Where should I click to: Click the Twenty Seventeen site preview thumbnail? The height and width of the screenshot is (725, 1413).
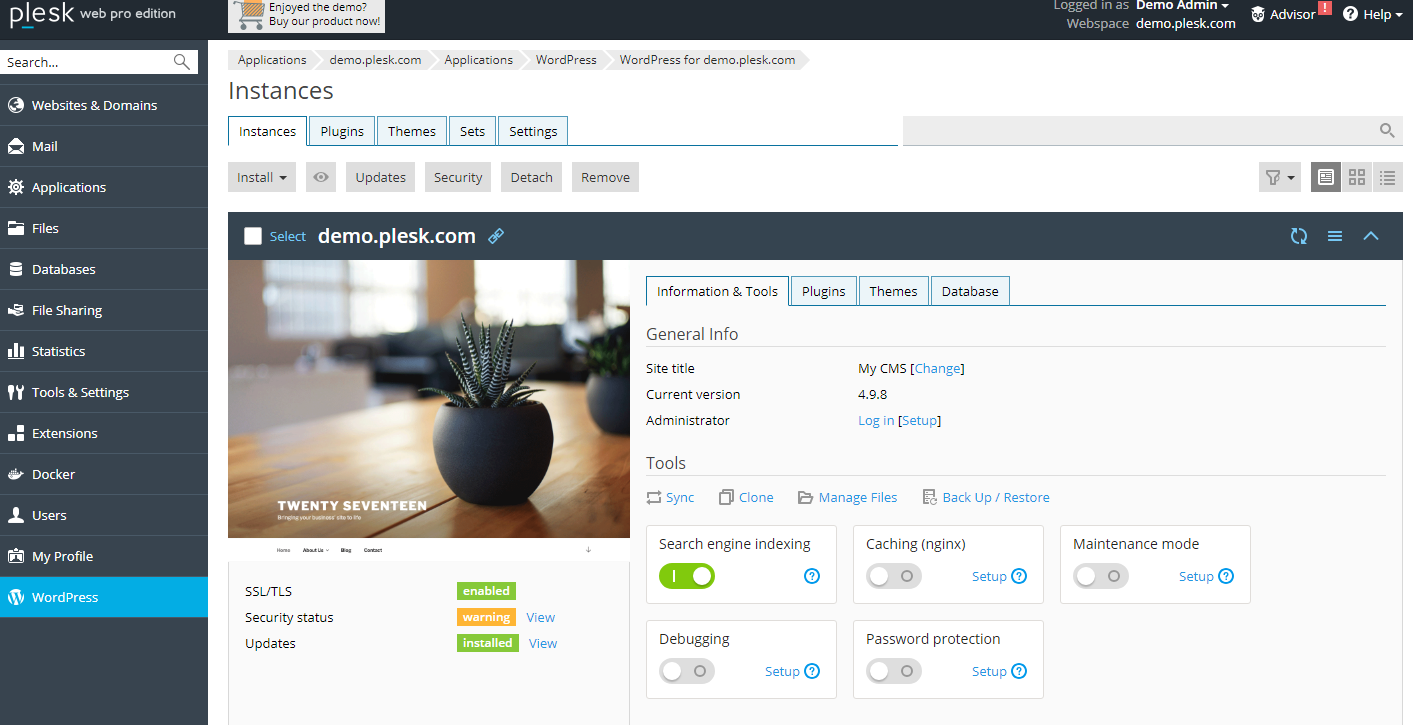pos(429,410)
